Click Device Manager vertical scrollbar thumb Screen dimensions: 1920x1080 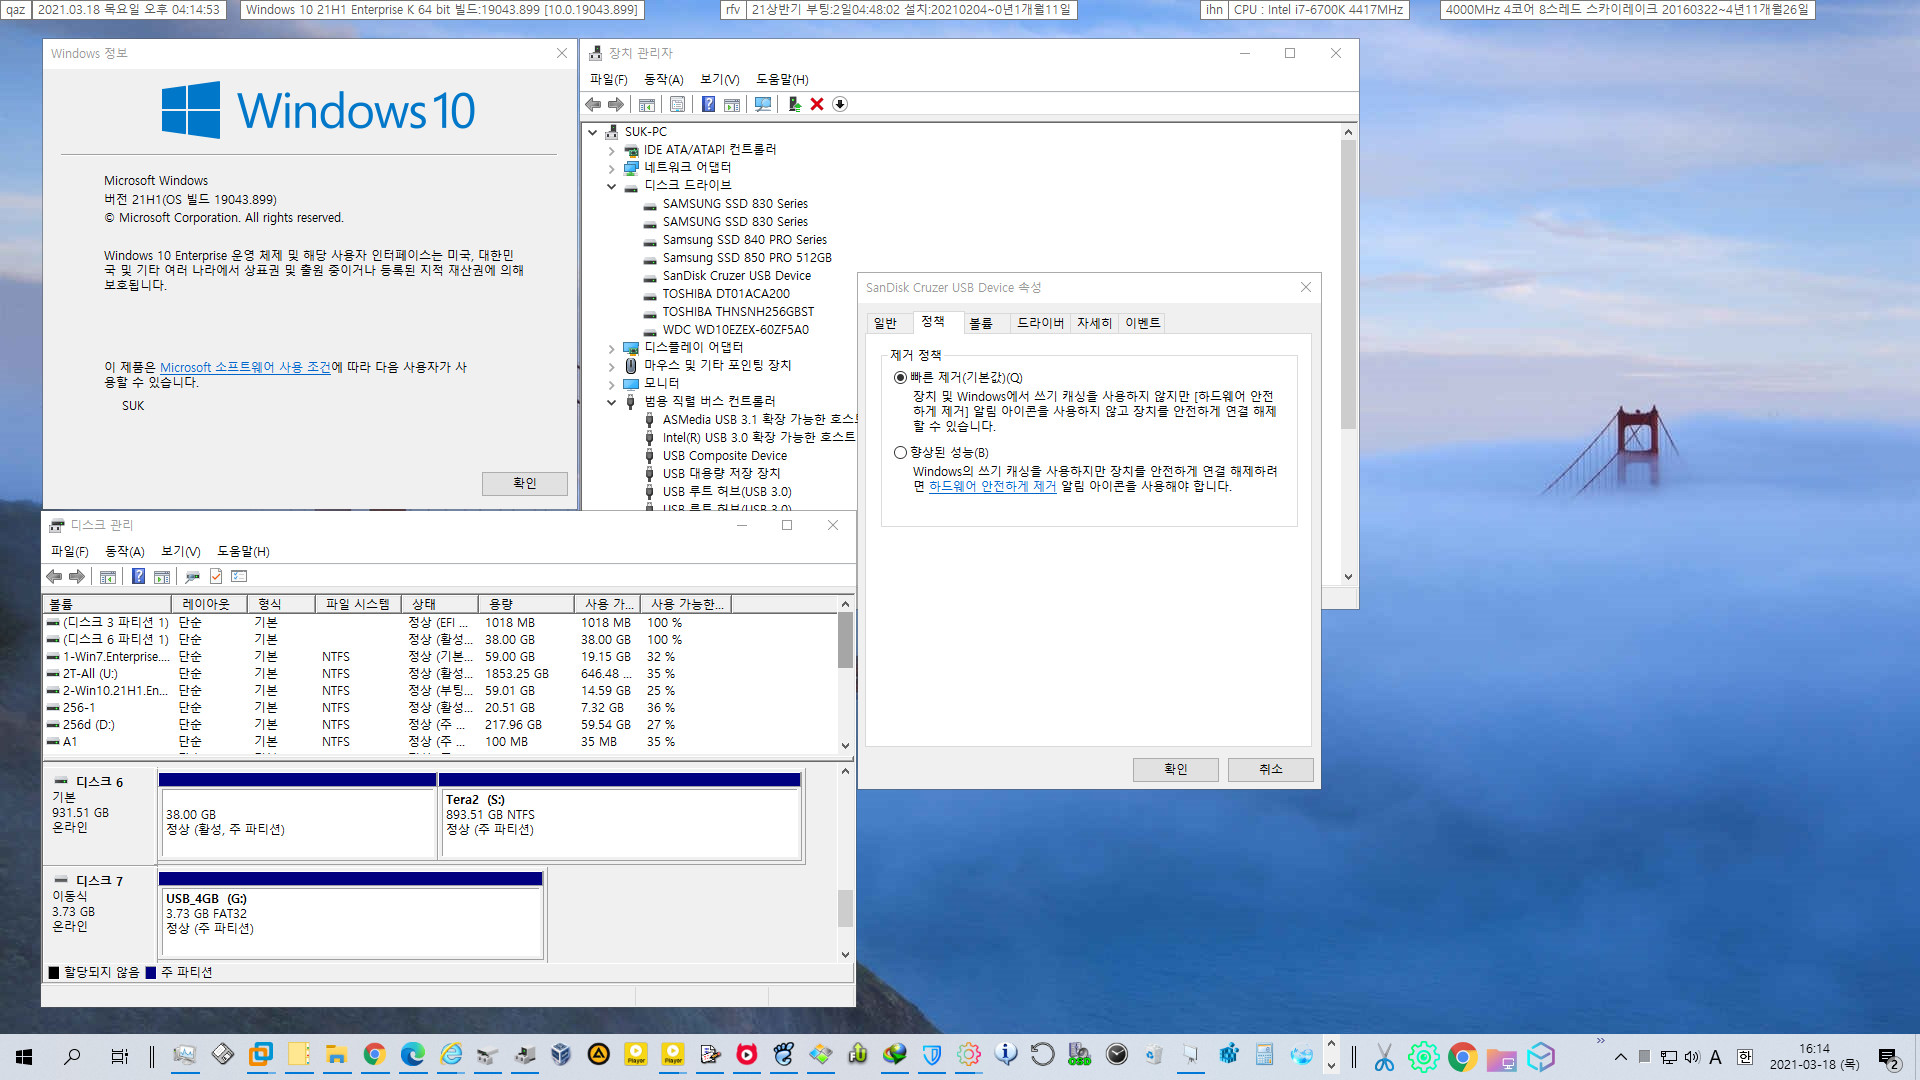1348,285
